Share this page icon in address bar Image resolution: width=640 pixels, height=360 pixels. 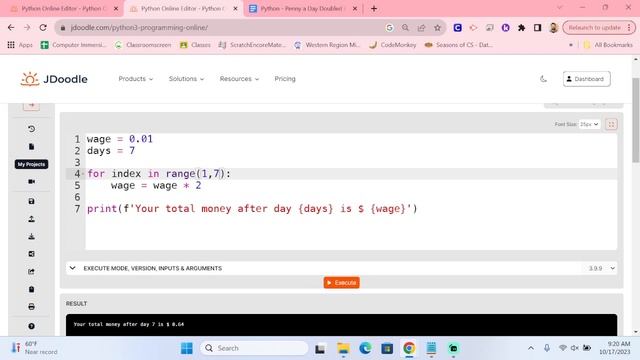421,28
